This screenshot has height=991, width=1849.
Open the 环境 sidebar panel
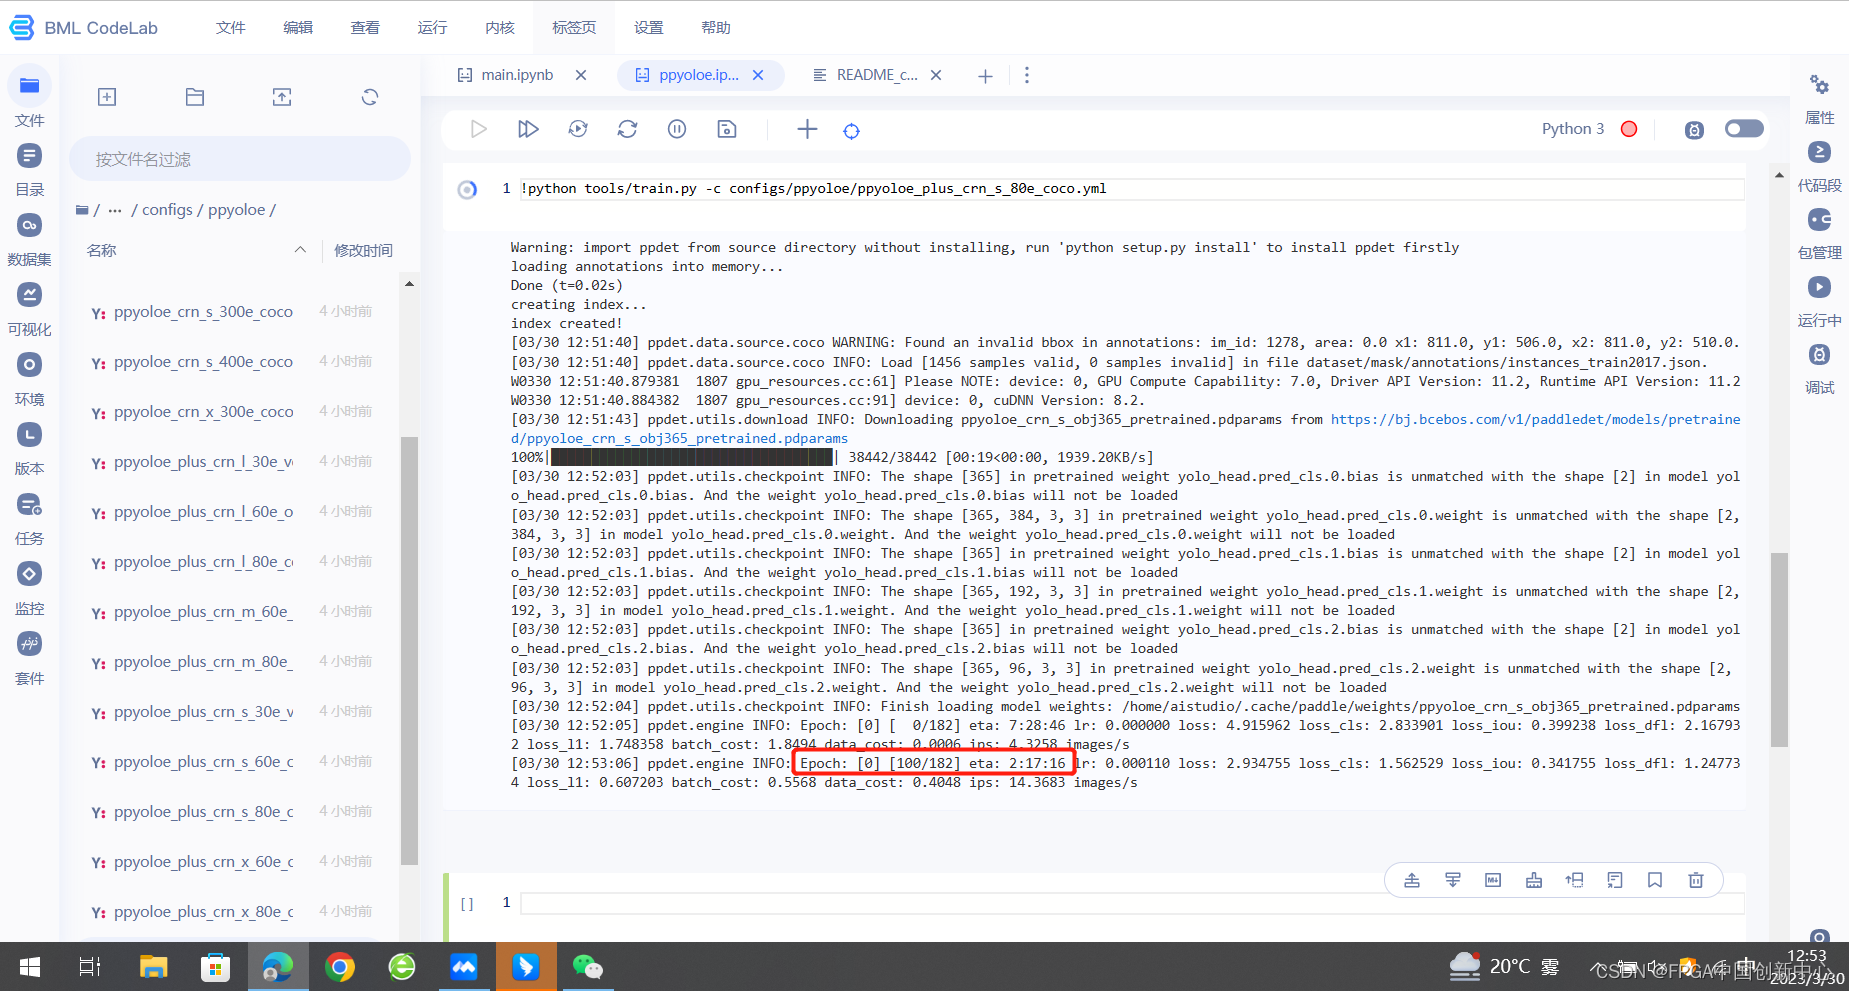pos(30,378)
